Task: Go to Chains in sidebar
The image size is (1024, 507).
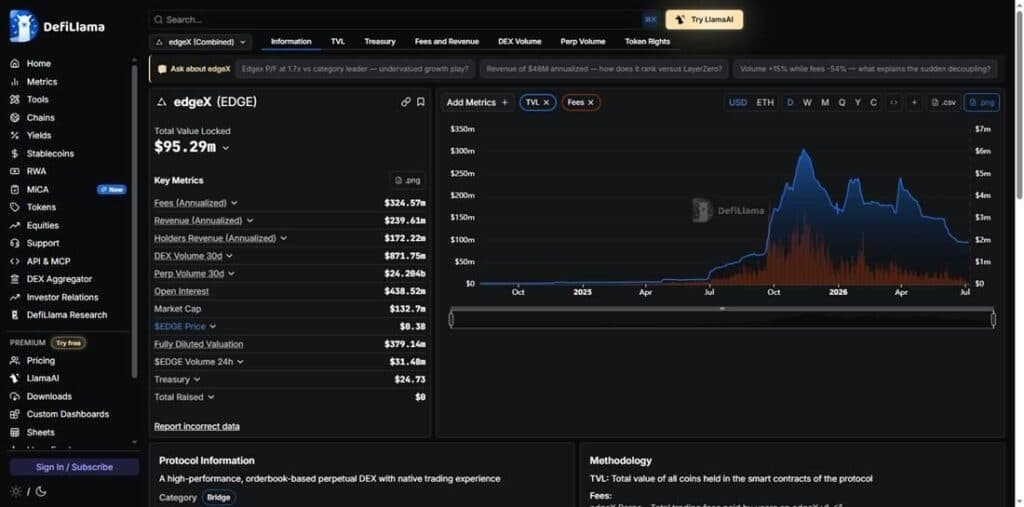Action: pos(40,118)
